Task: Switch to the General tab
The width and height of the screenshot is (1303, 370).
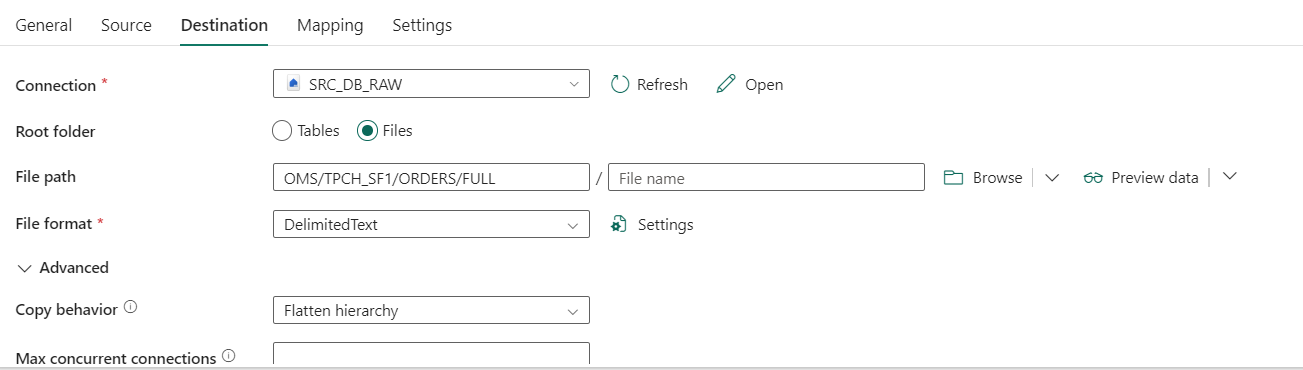Action: tap(44, 25)
